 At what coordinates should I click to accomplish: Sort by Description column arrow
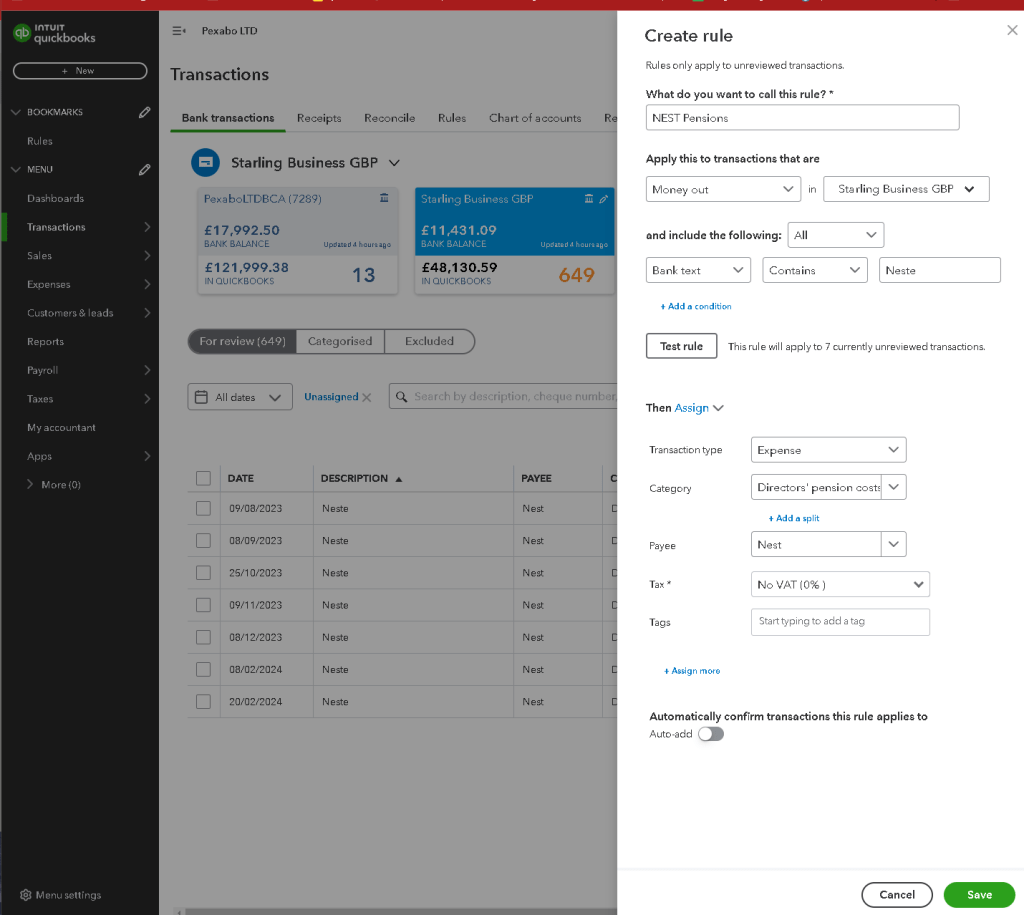coord(398,479)
